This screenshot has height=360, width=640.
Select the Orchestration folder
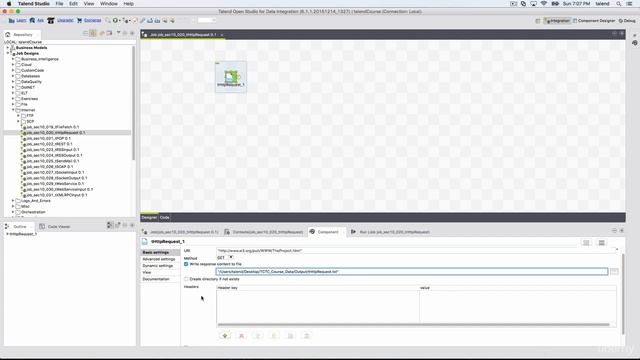click(33, 212)
